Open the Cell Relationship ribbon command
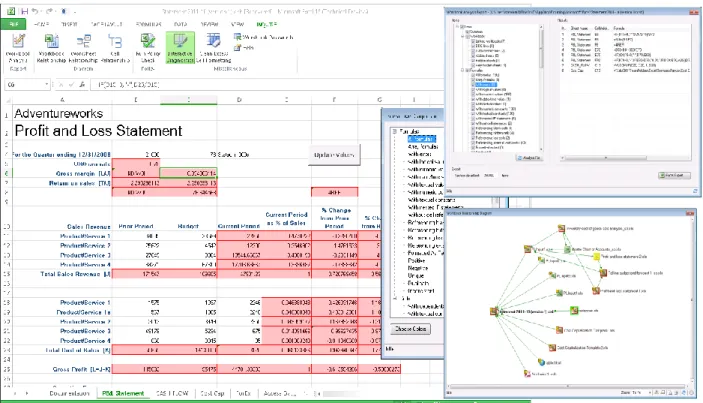This screenshot has width=703, height=403. click(115, 48)
